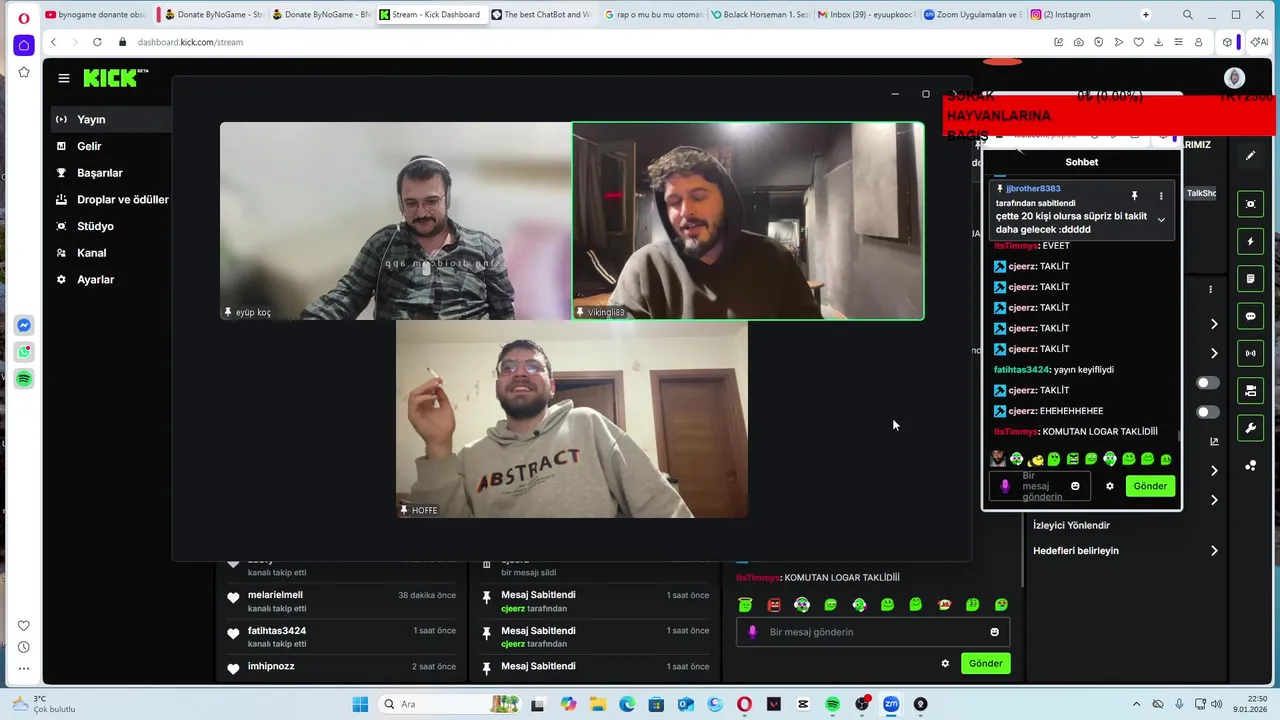Click the first toggle switch behind chat popup
The width and height of the screenshot is (1280, 720).
coord(1208,383)
